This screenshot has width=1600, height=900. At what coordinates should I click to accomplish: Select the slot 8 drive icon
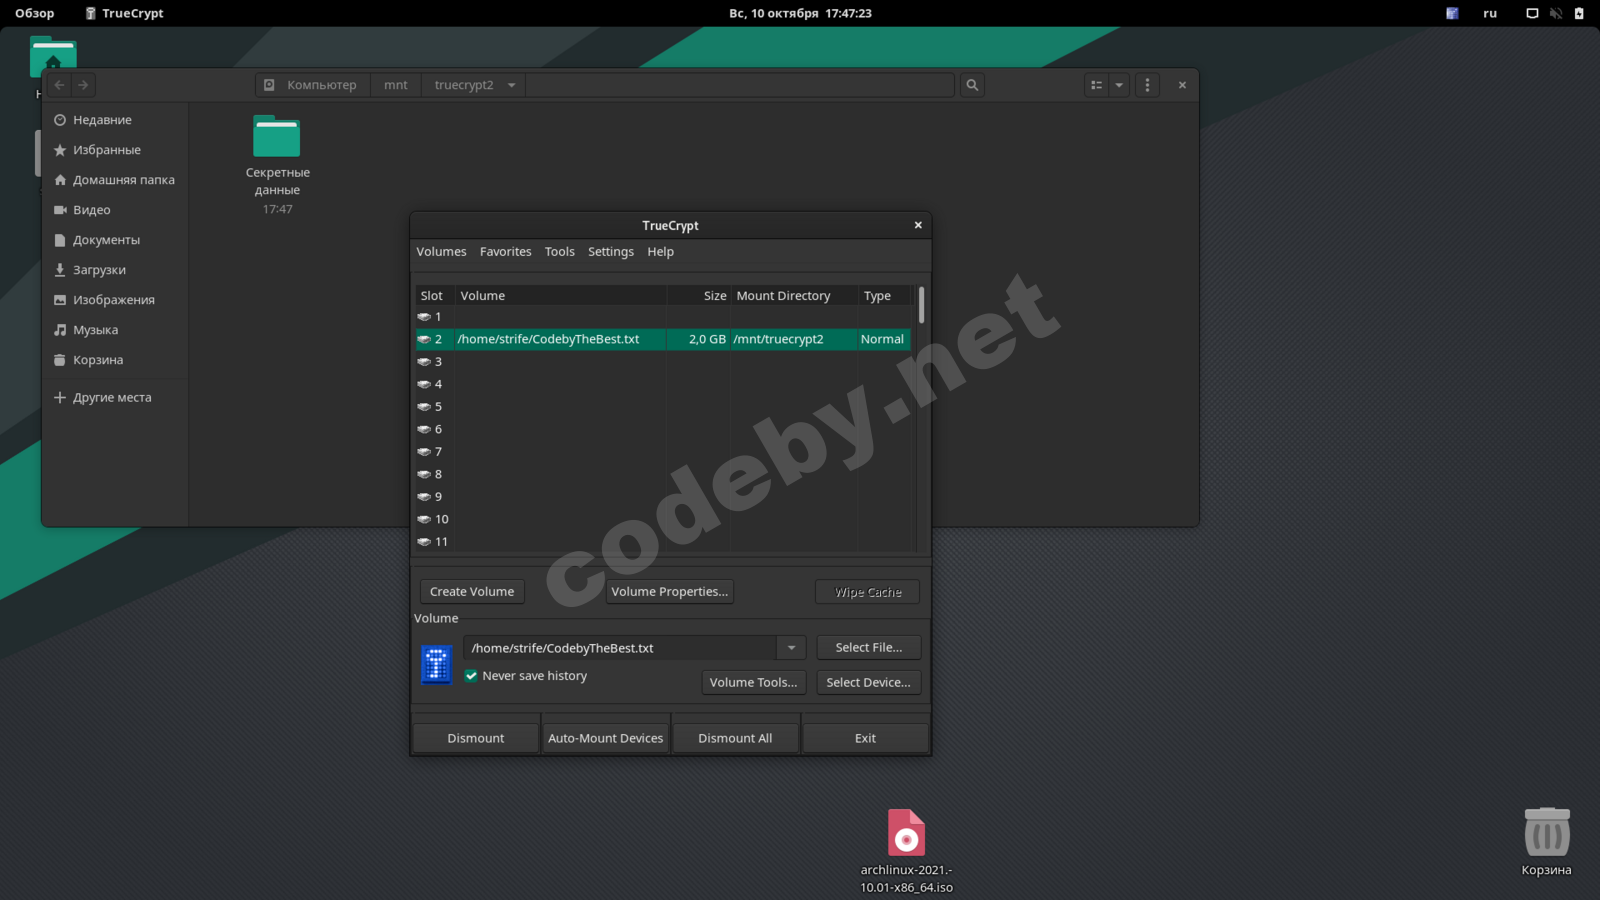(424, 474)
